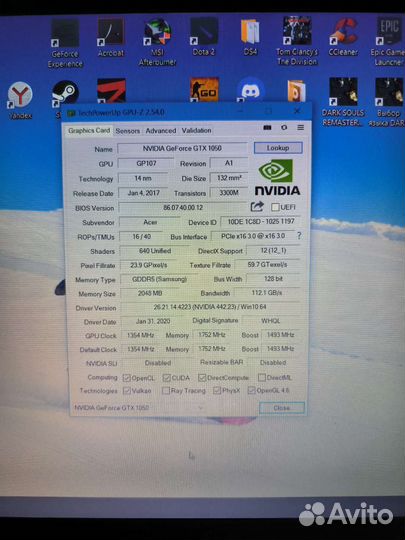Click the Driver Version field
This screenshot has height=540, width=405.
tap(209, 307)
